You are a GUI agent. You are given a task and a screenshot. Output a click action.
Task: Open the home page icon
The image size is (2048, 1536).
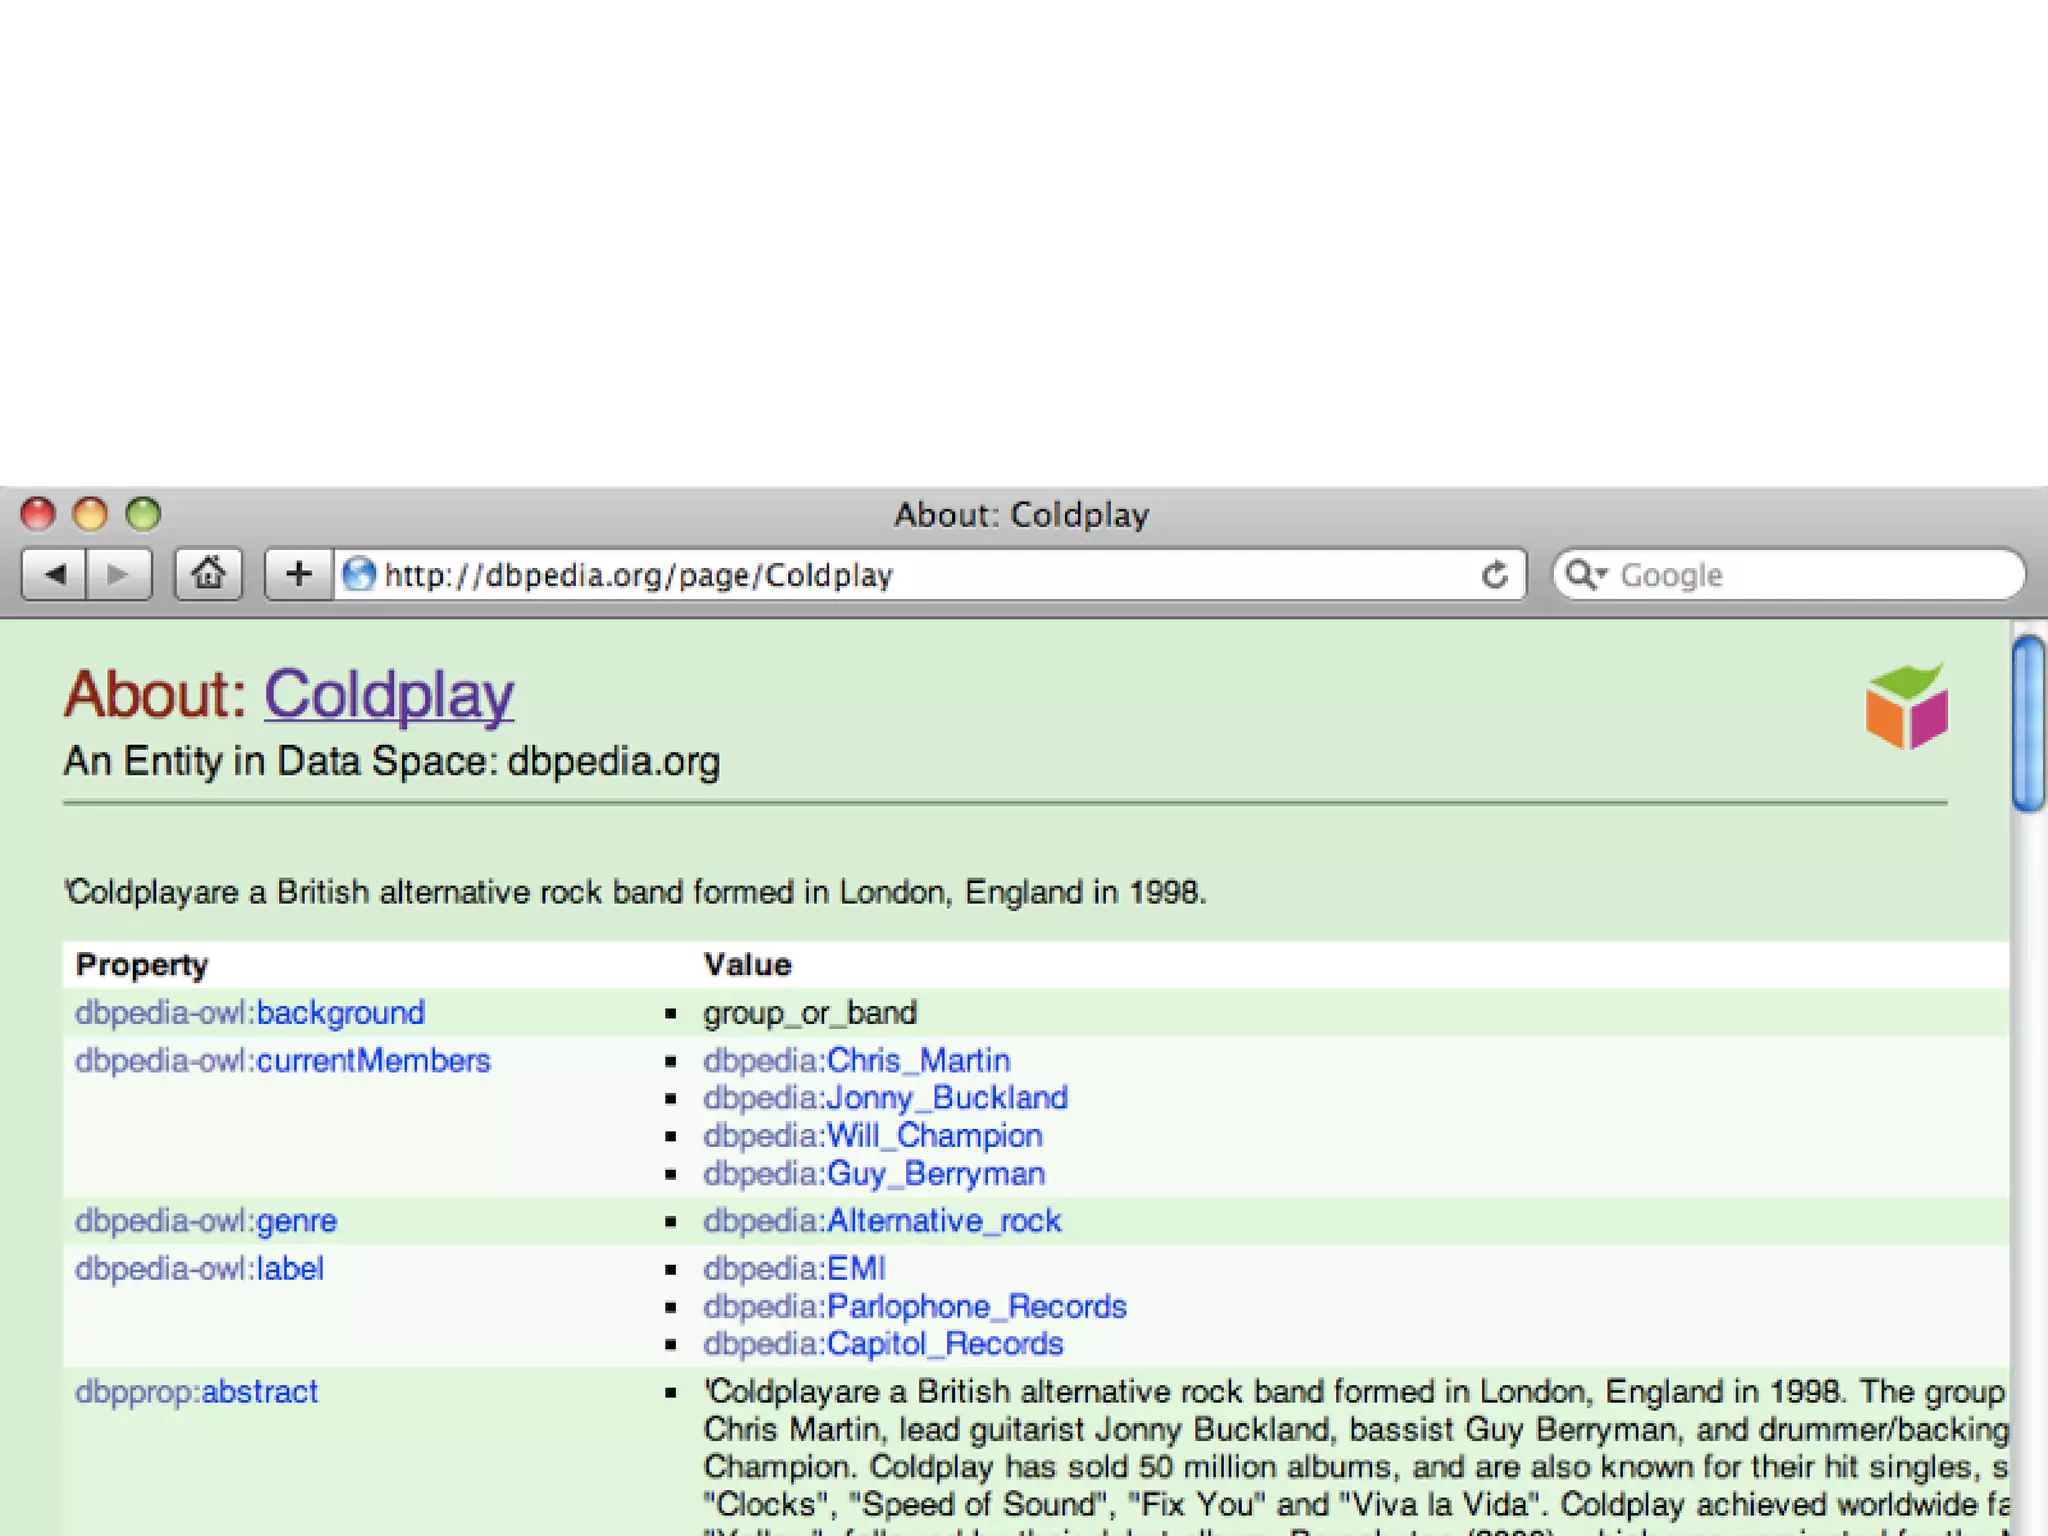[x=208, y=574]
